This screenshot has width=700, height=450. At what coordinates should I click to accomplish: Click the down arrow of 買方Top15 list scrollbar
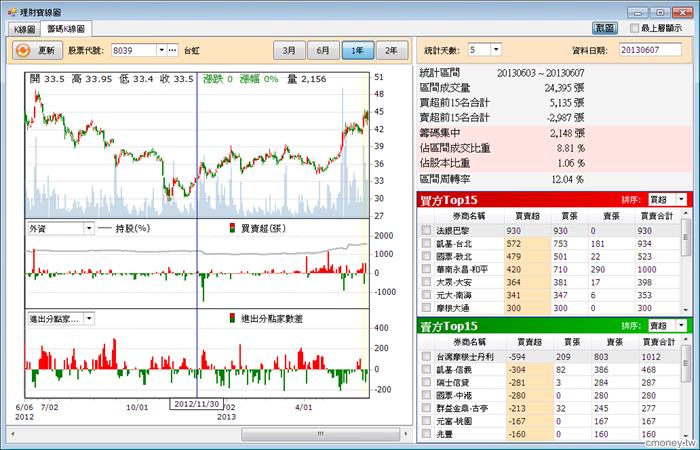coord(686,309)
